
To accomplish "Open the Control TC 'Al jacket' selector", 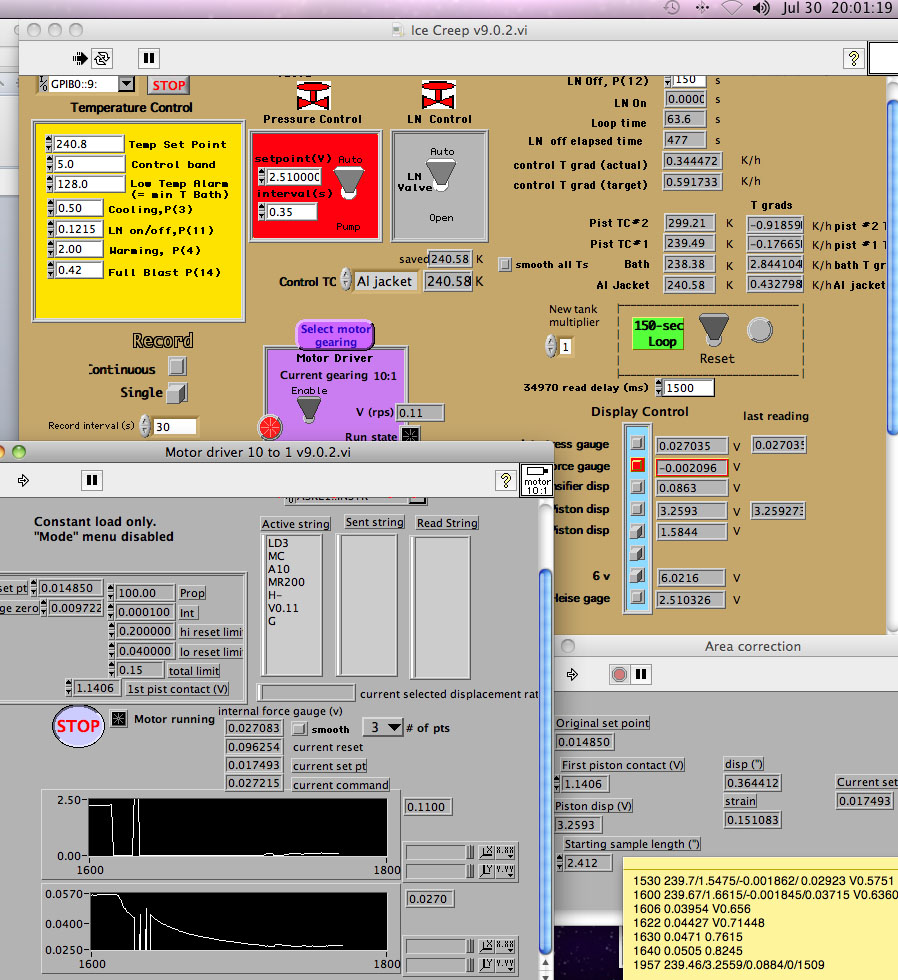I will click(x=386, y=282).
